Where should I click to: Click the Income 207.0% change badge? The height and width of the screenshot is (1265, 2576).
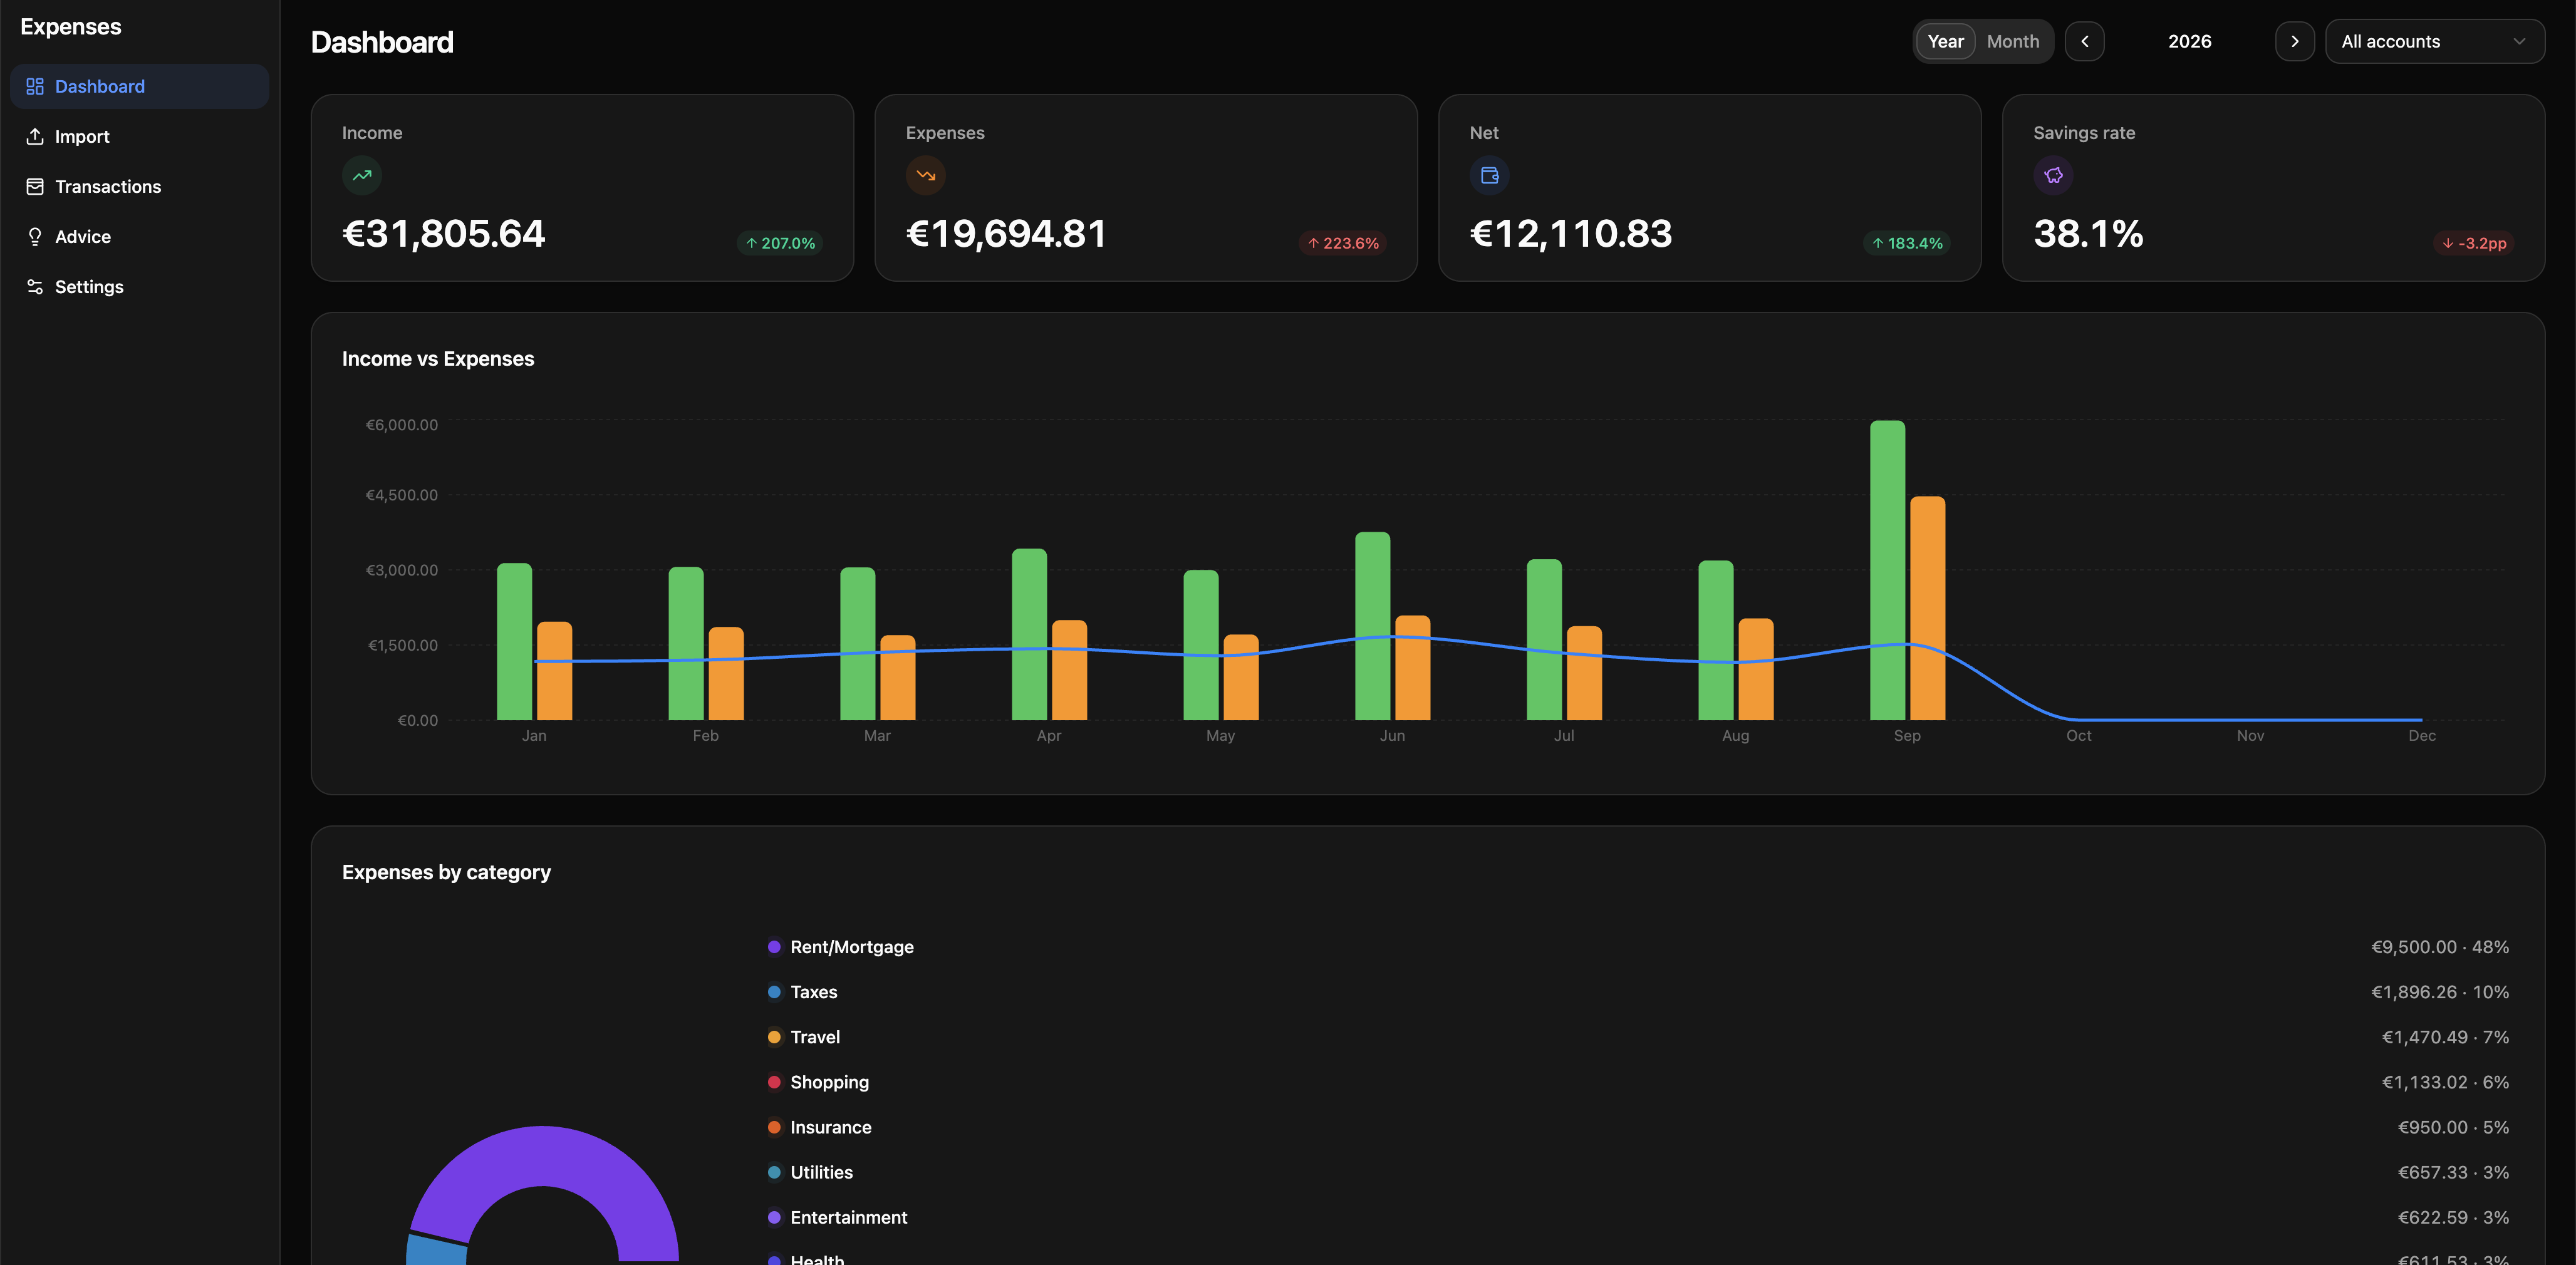[780, 243]
